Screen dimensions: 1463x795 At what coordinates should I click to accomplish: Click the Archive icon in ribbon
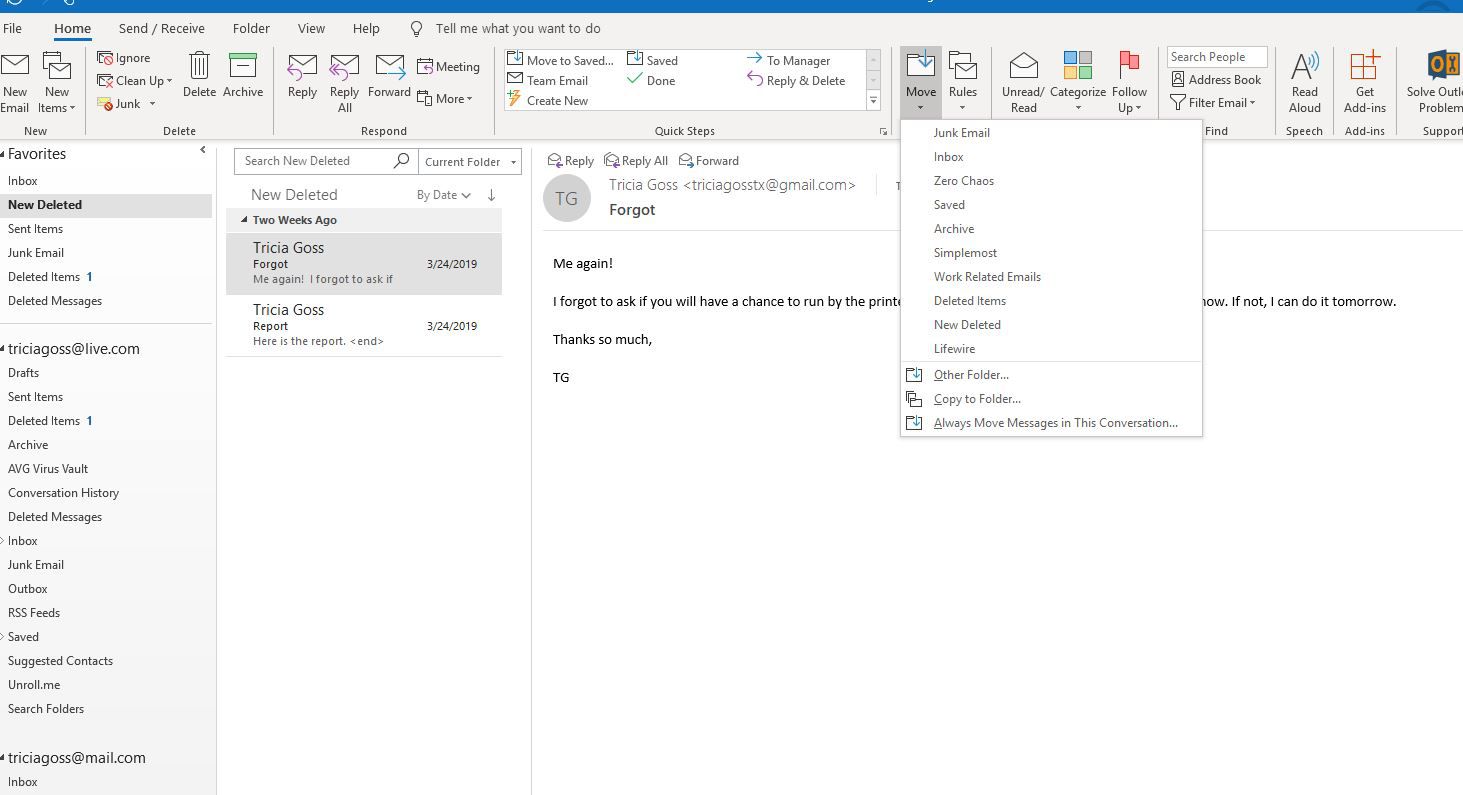coord(243,66)
